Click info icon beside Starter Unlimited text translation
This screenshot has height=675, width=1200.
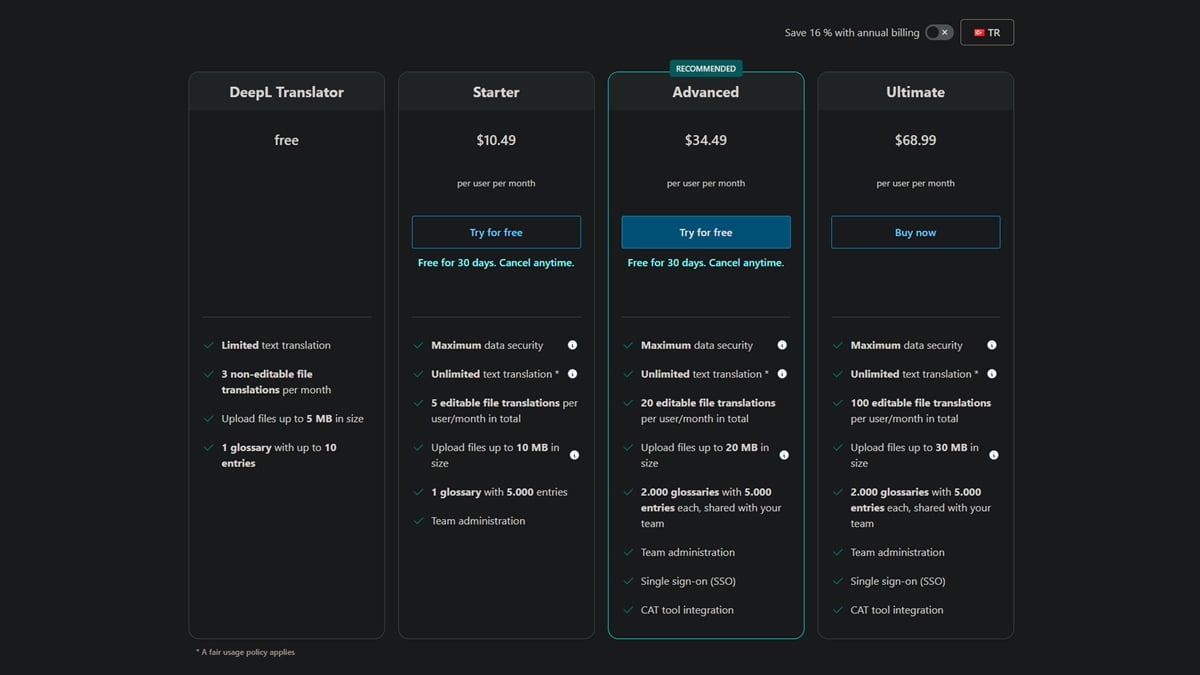point(572,374)
